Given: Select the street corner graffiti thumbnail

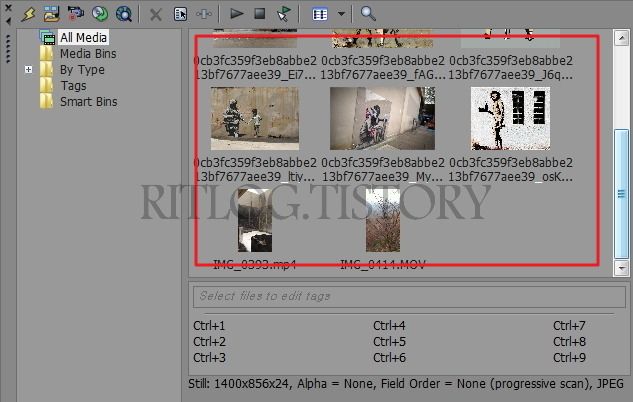Looking at the screenshot, I should tap(382, 118).
